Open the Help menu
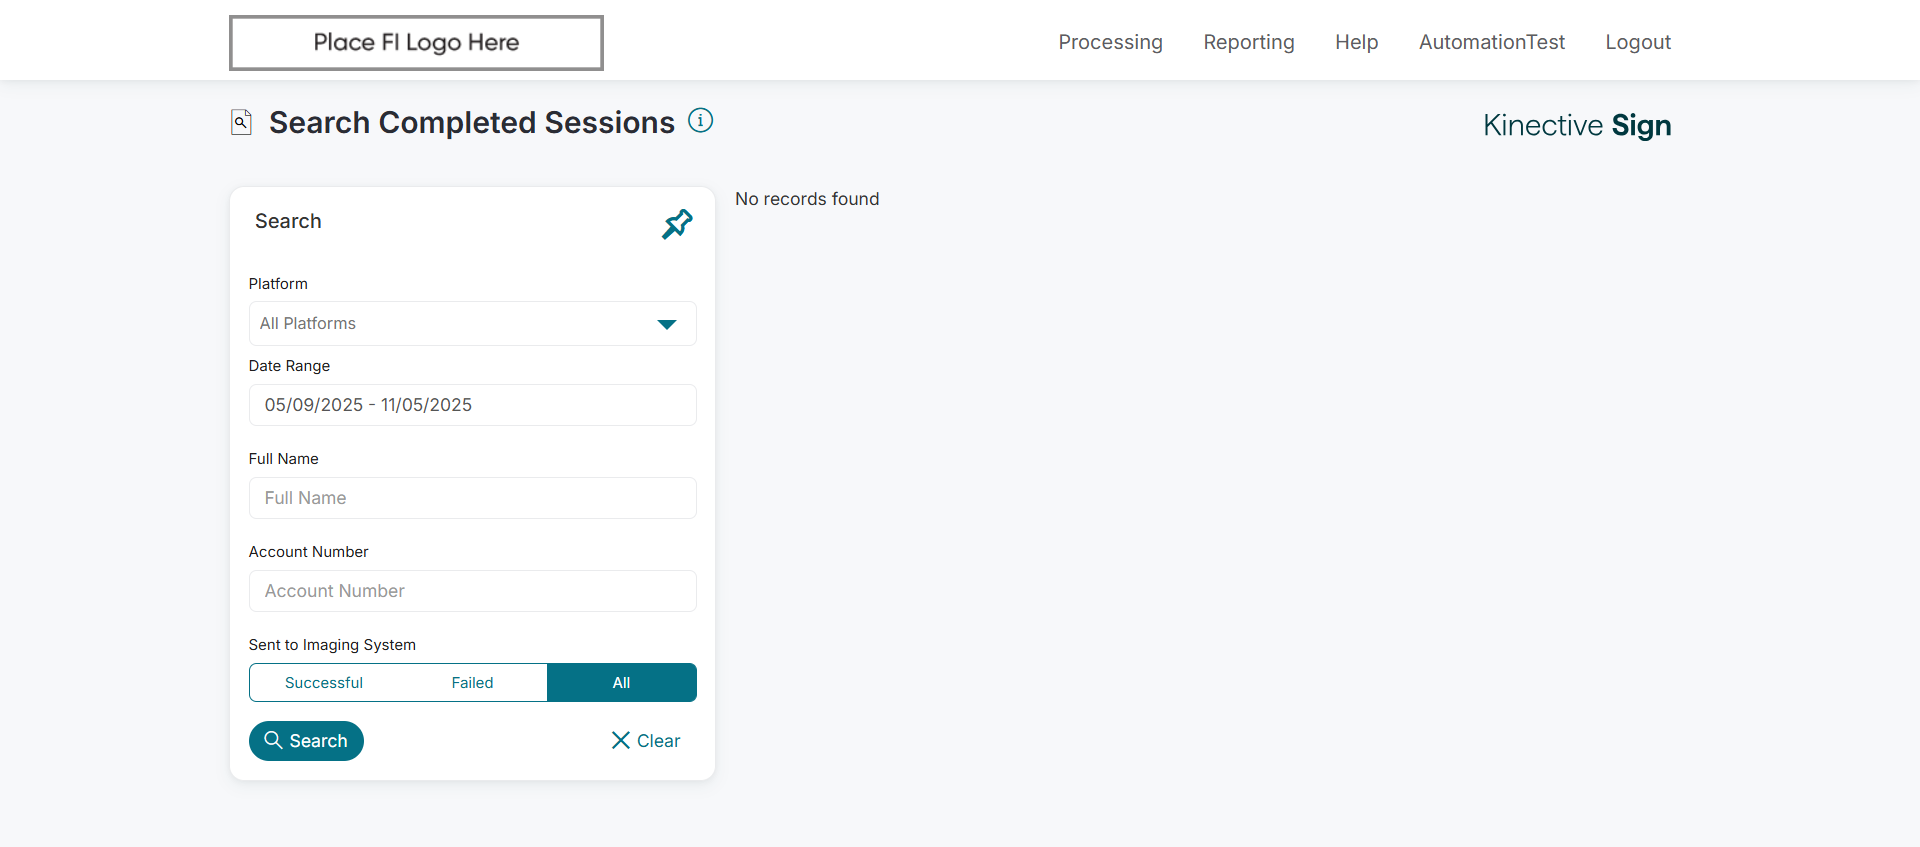This screenshot has width=1920, height=847. (1356, 42)
